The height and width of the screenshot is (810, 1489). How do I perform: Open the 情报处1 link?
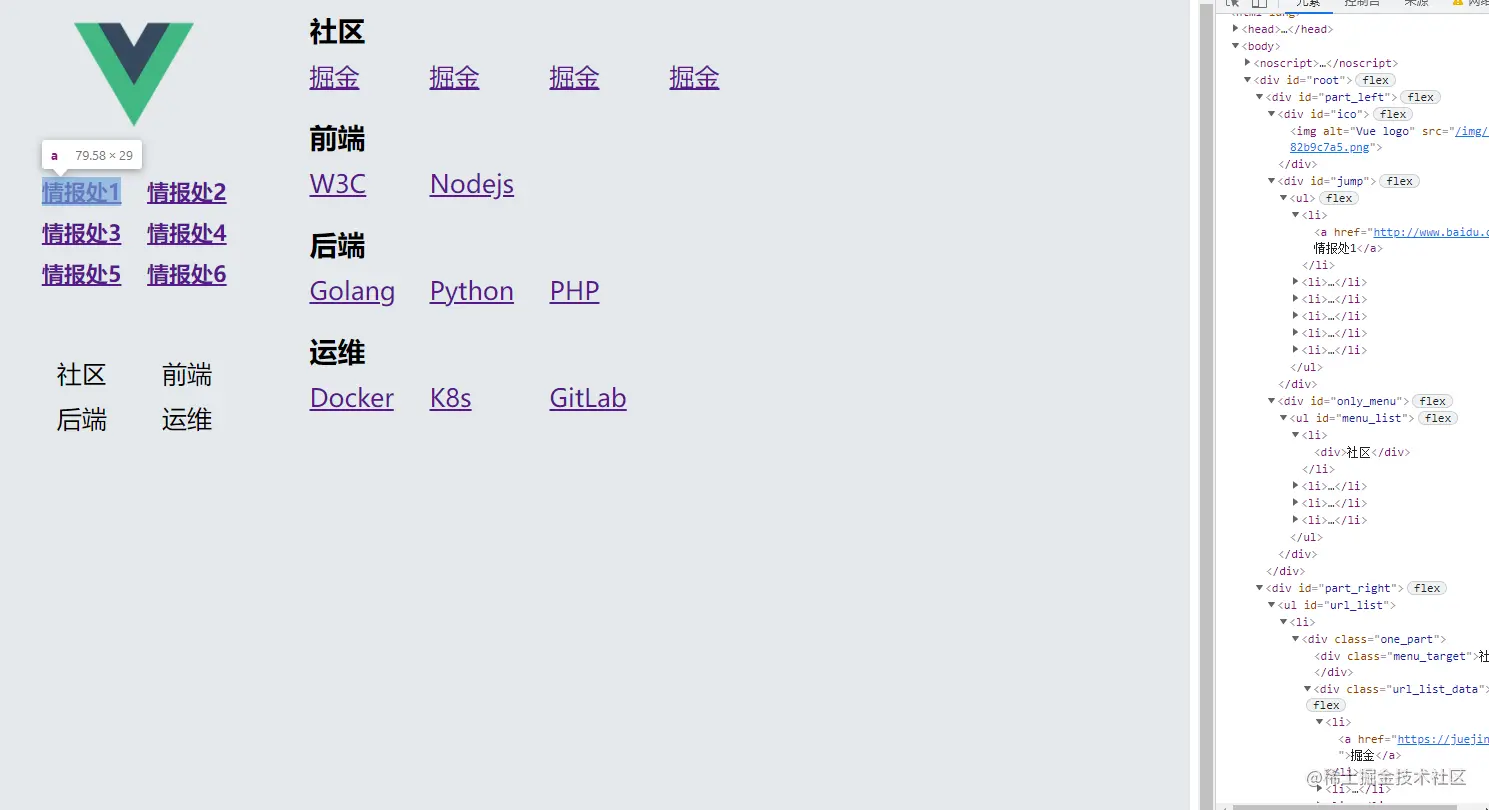click(81, 192)
